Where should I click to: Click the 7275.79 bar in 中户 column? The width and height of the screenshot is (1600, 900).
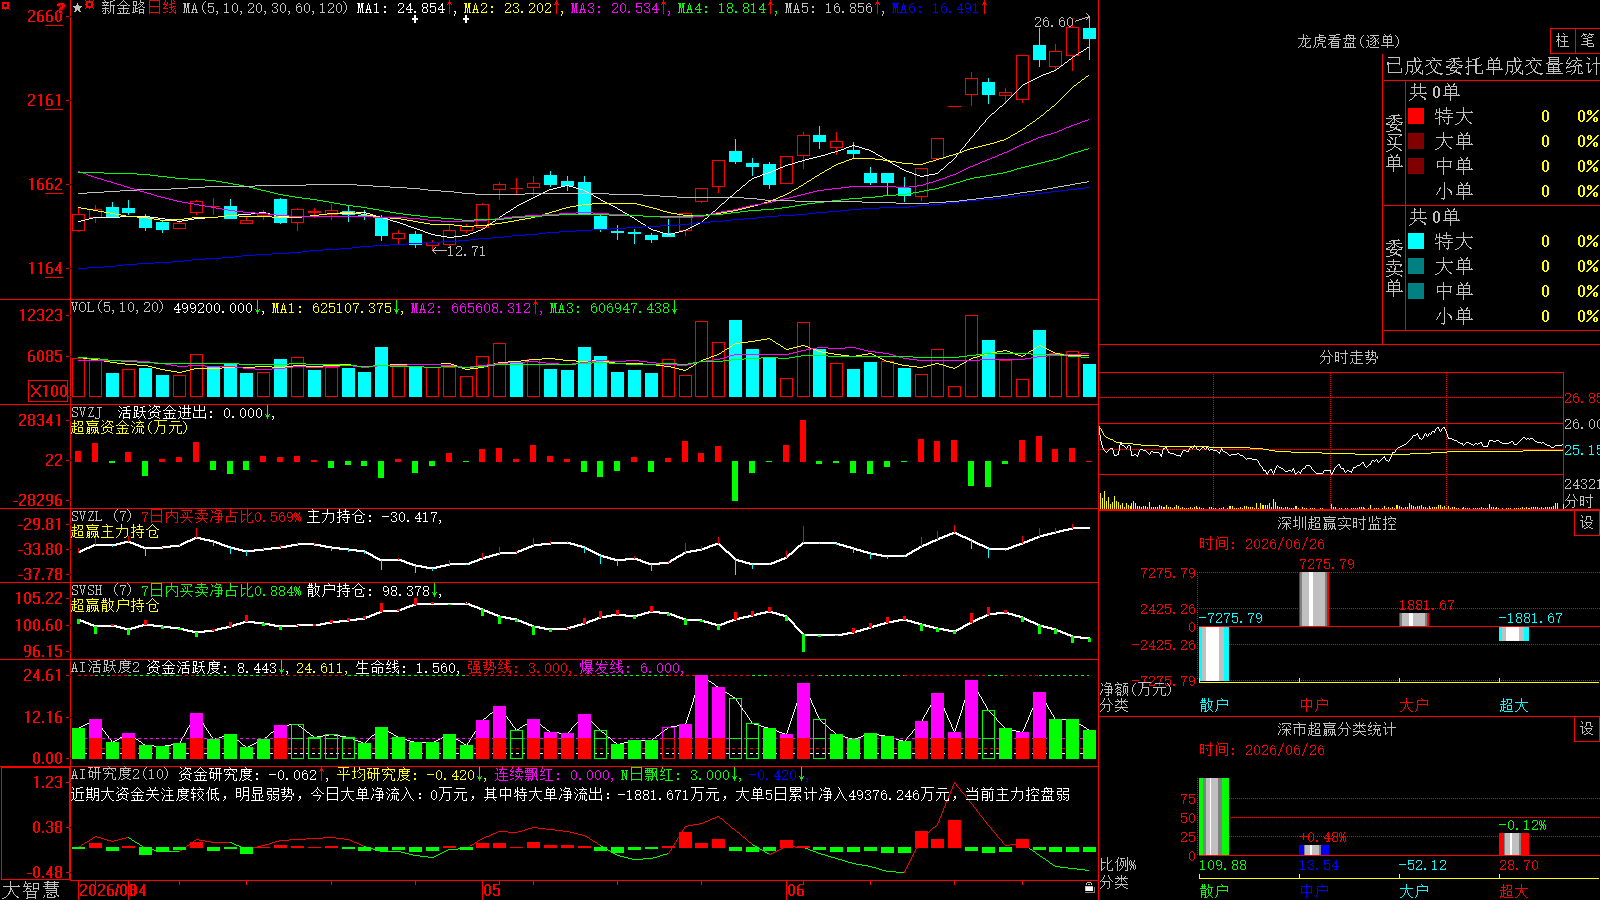(1314, 599)
